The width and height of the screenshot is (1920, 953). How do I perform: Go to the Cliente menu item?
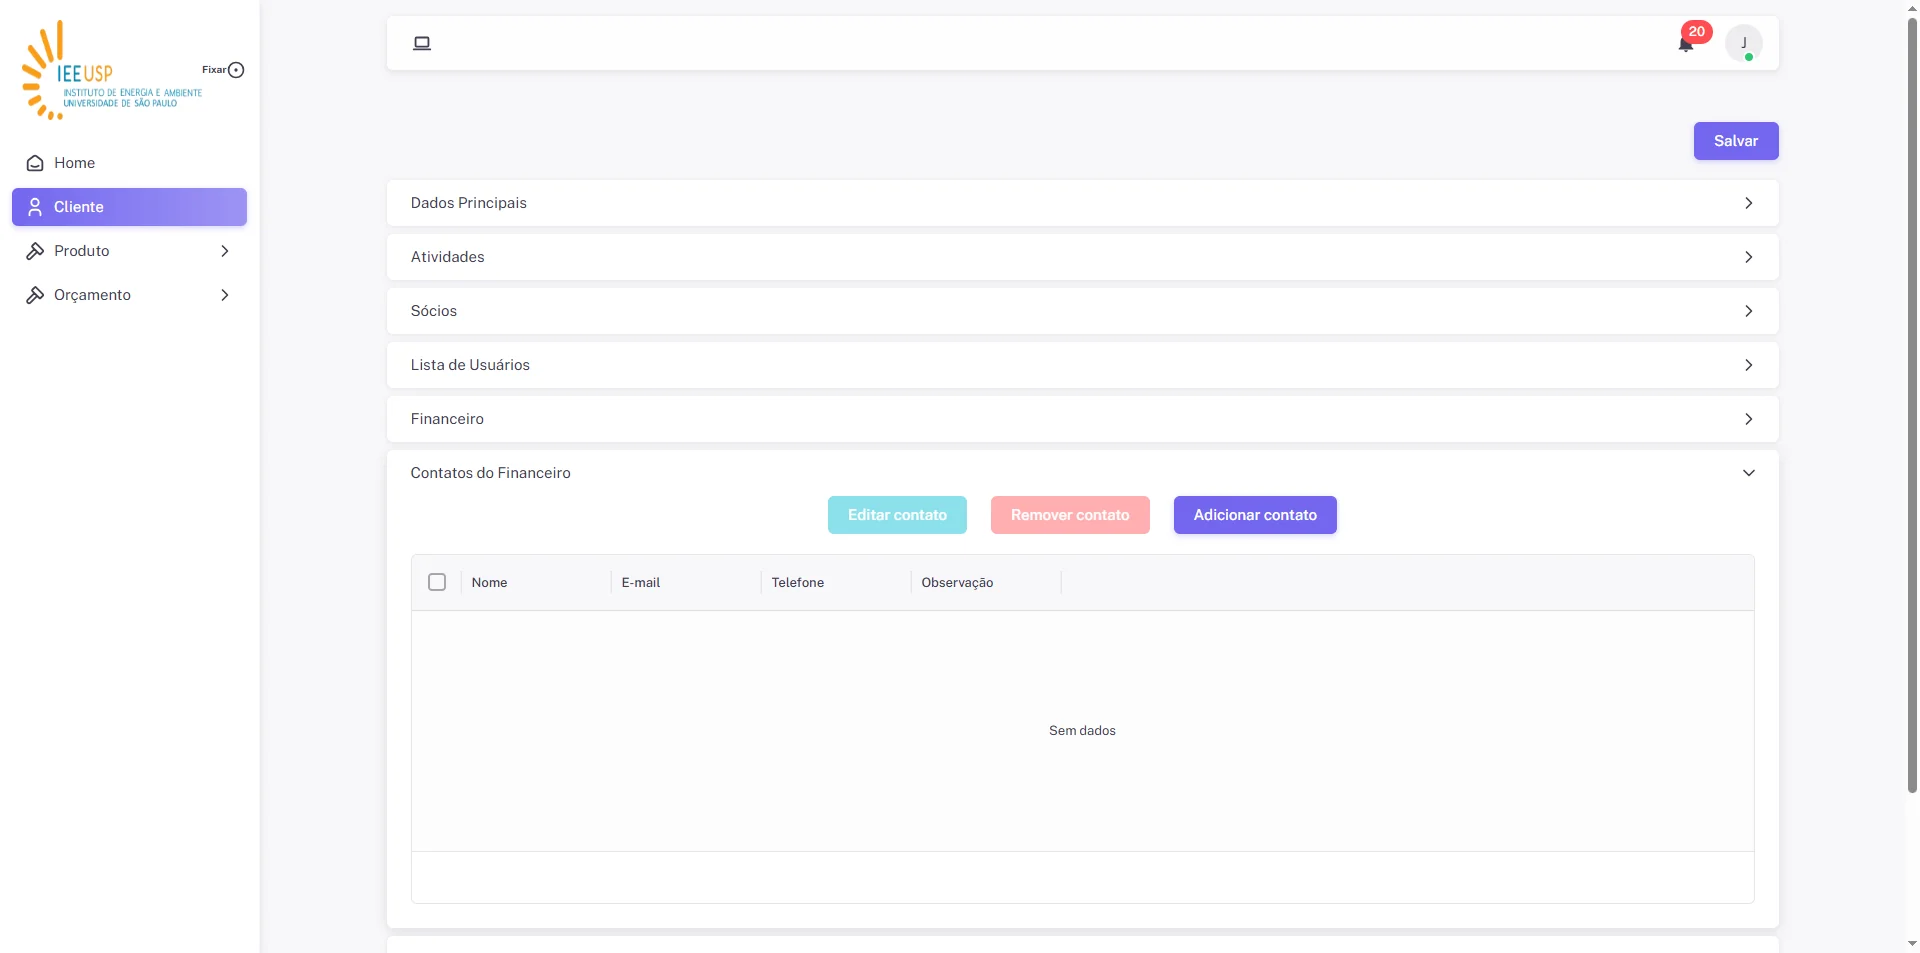(x=129, y=207)
